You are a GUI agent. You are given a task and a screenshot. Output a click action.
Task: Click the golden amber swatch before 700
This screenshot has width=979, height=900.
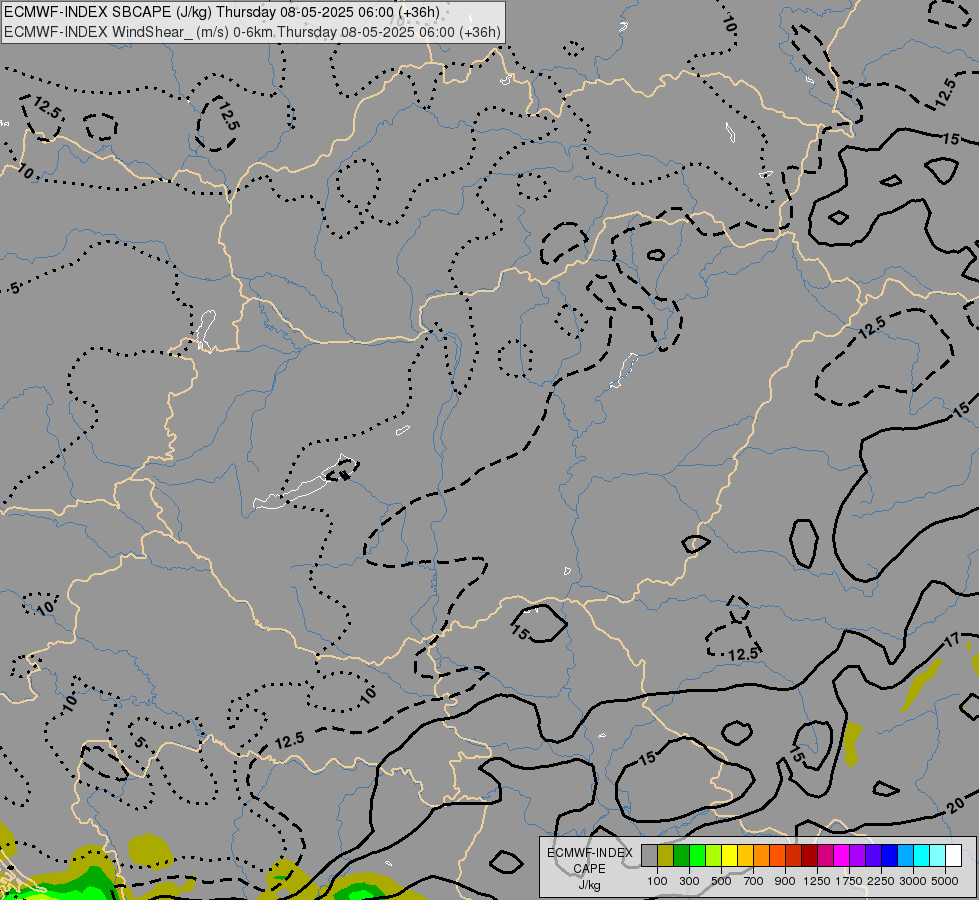click(745, 855)
